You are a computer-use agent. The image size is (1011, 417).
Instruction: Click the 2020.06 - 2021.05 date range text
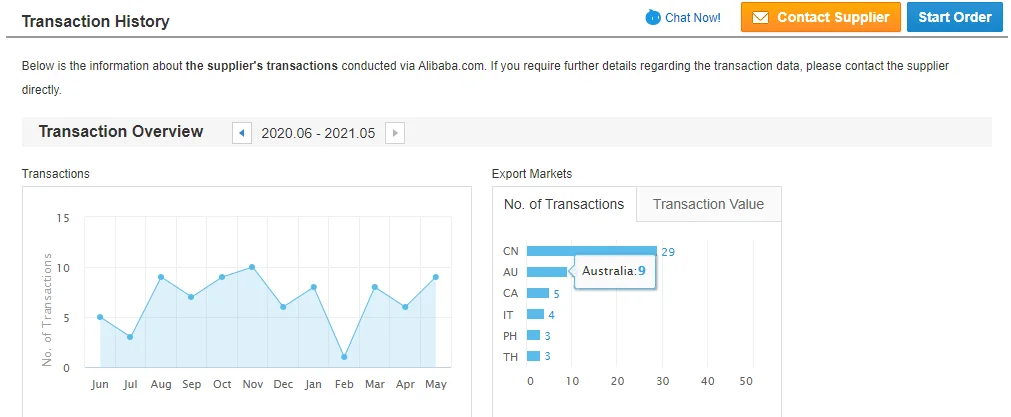(x=318, y=133)
